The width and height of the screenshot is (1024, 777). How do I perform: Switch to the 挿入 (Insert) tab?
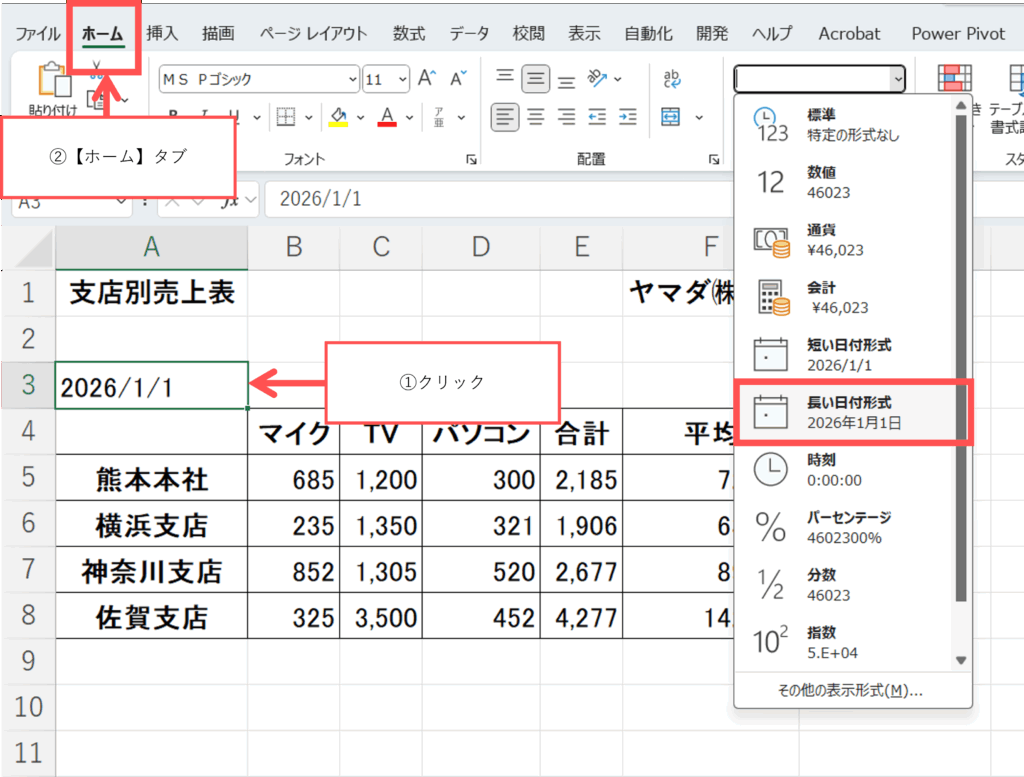(x=162, y=33)
